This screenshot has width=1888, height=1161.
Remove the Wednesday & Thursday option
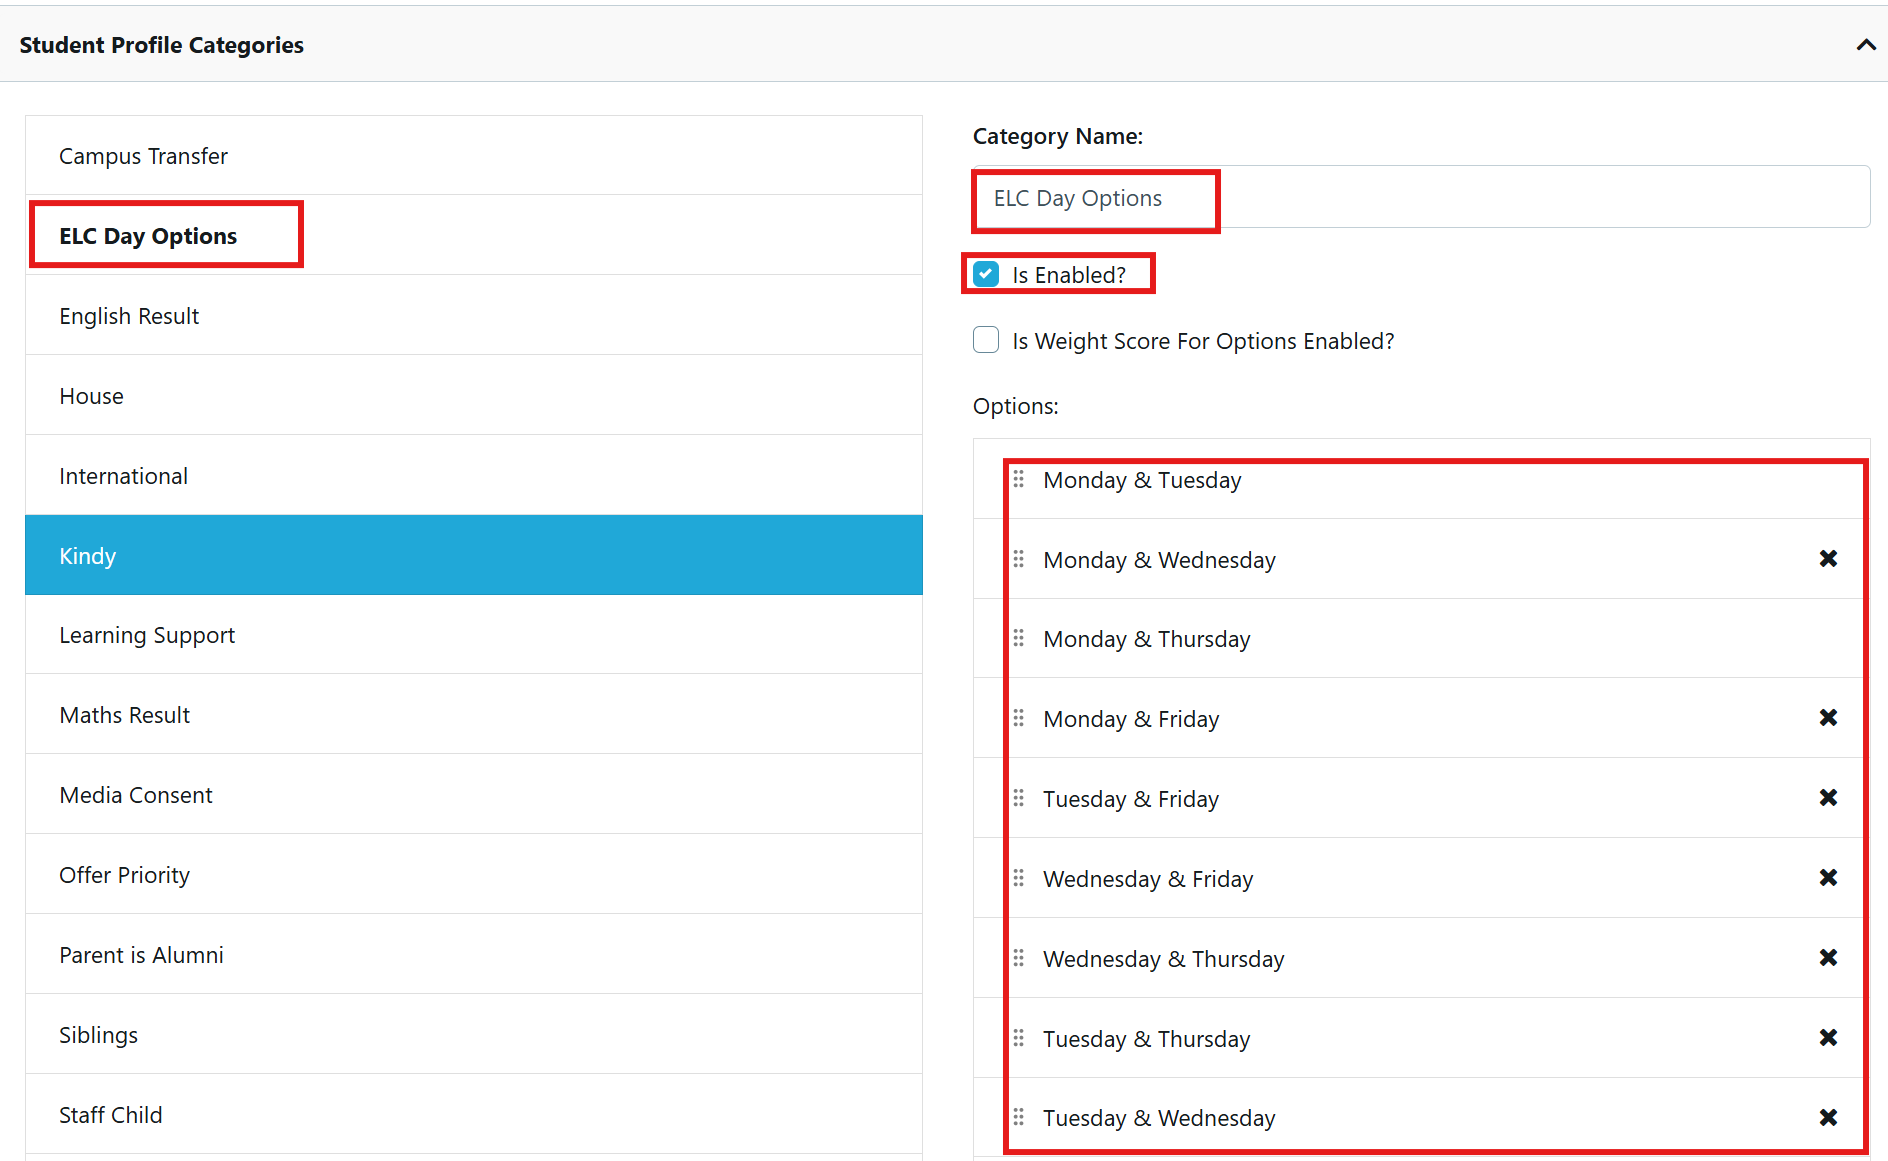pyautogui.click(x=1828, y=958)
